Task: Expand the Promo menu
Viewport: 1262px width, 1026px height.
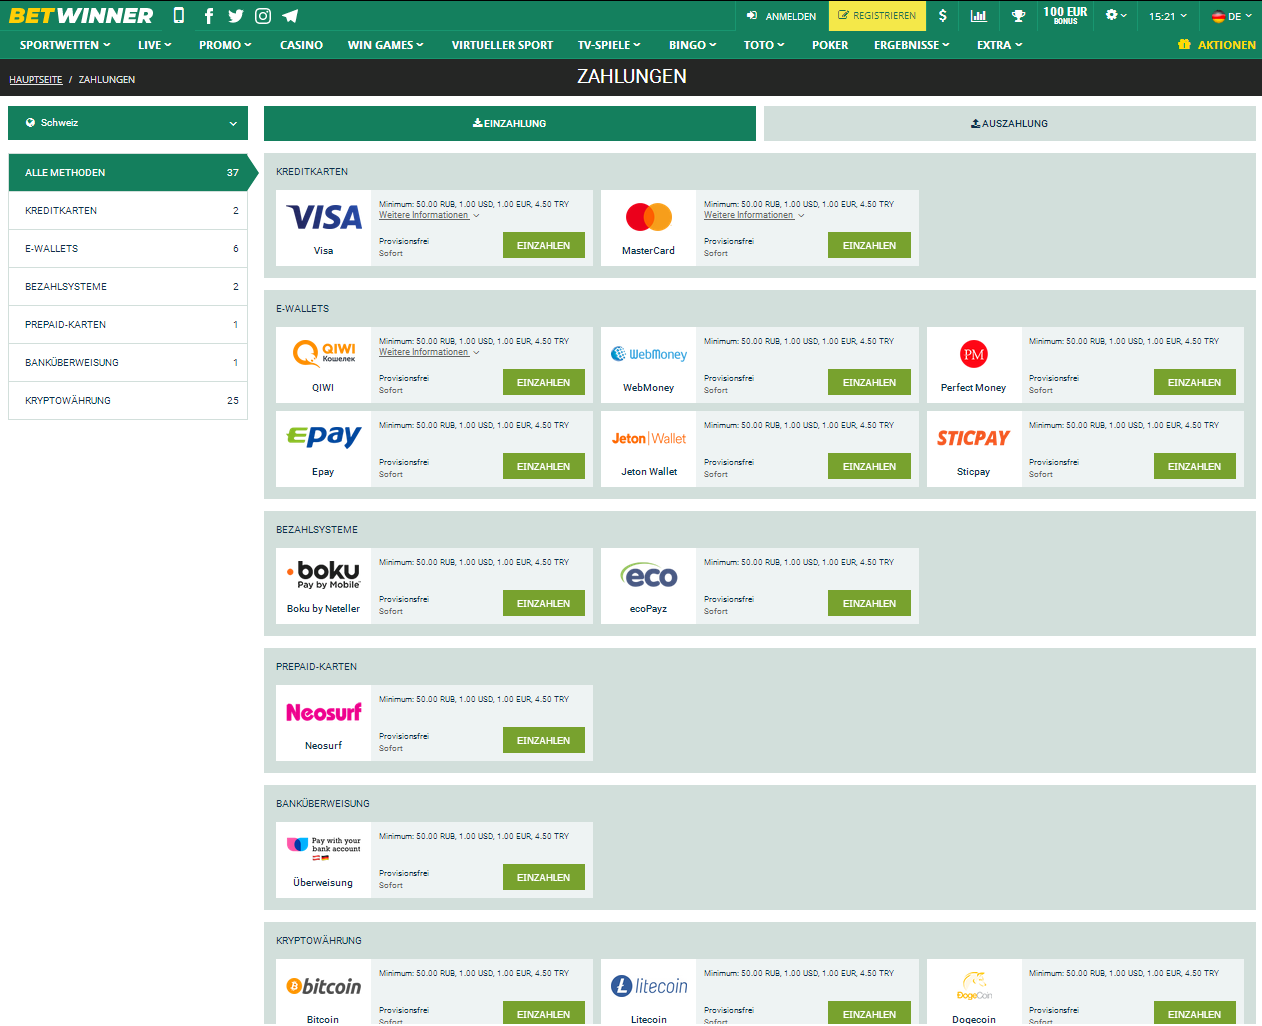Action: click(225, 45)
